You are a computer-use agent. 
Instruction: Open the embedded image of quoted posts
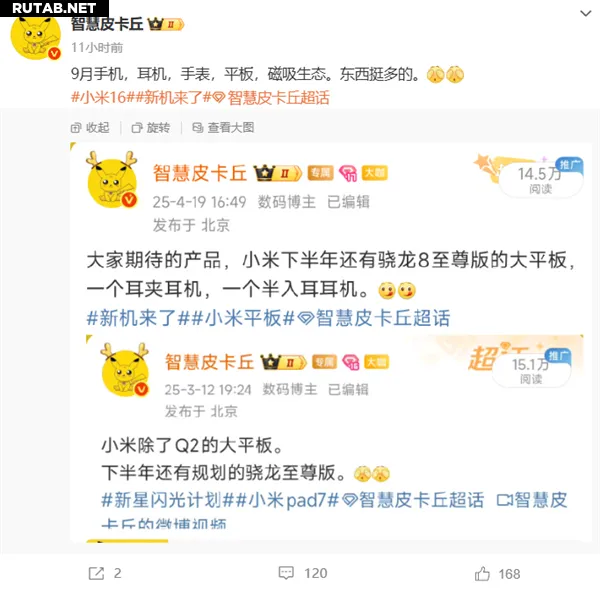coord(331,342)
